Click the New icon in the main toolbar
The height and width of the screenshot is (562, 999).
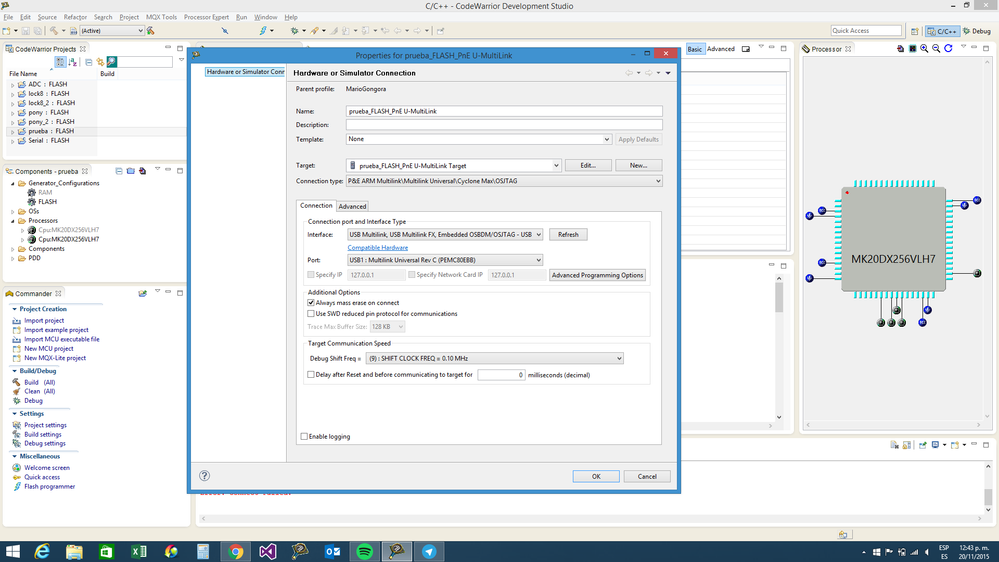coord(7,31)
